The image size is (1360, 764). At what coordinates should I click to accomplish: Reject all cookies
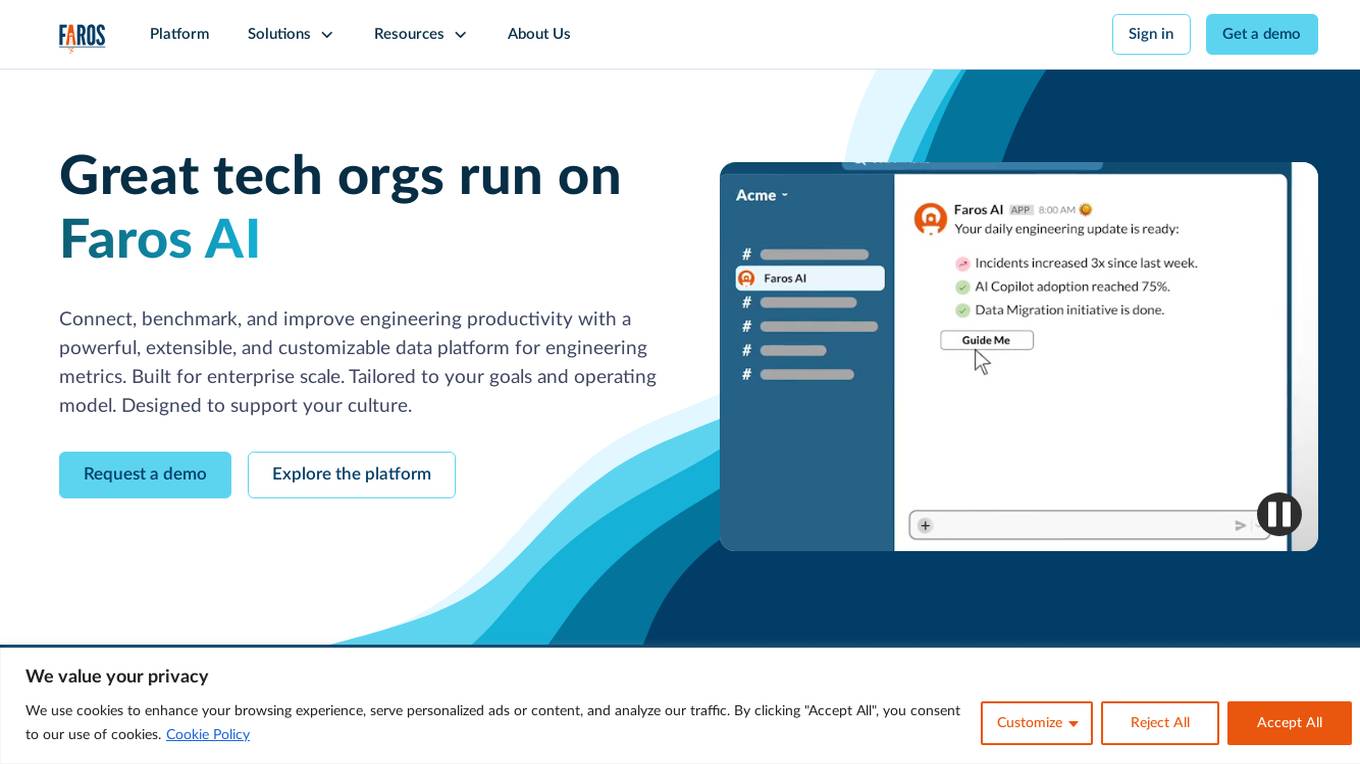pos(1160,723)
